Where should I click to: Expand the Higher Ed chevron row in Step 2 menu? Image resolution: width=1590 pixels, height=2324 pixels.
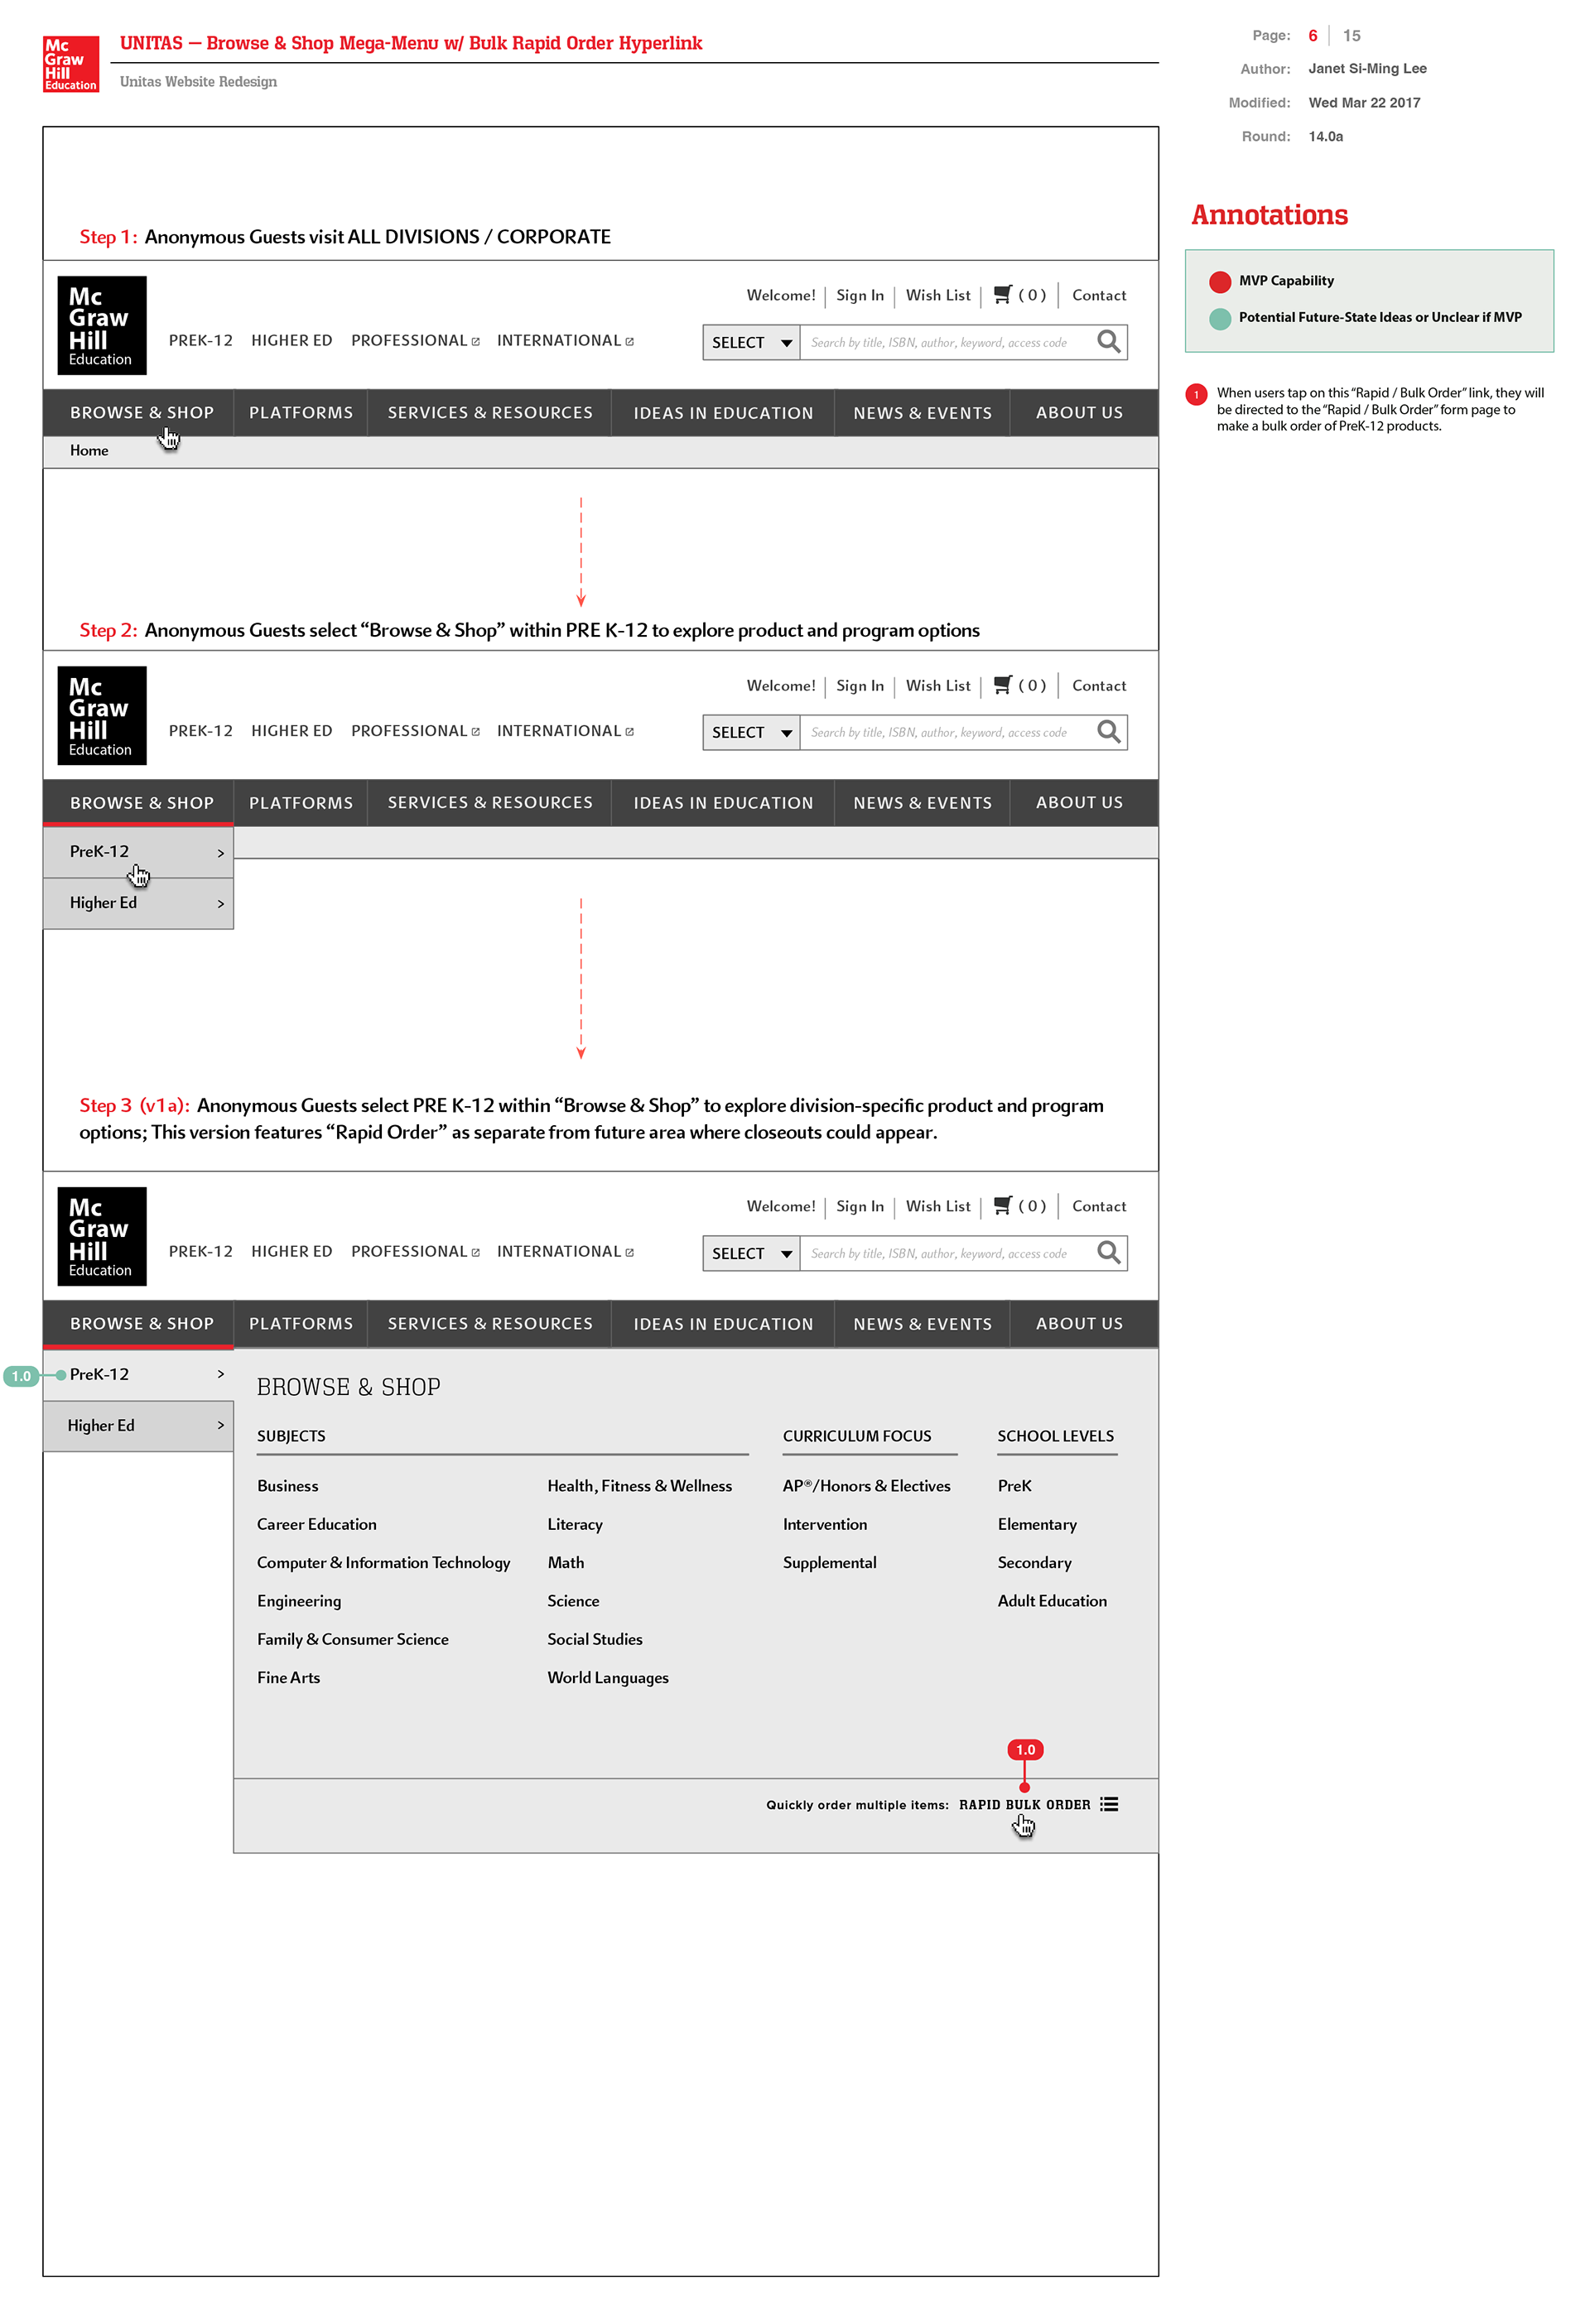point(139,904)
